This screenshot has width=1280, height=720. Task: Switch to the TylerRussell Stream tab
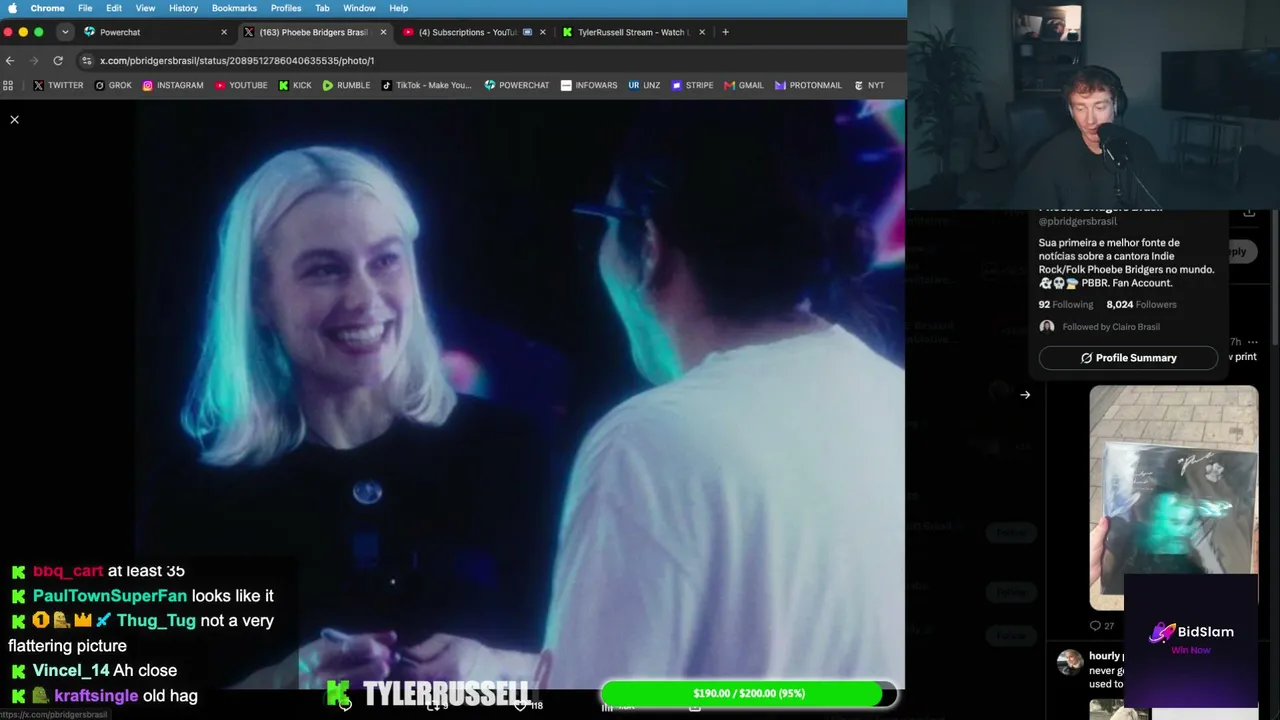tap(633, 32)
